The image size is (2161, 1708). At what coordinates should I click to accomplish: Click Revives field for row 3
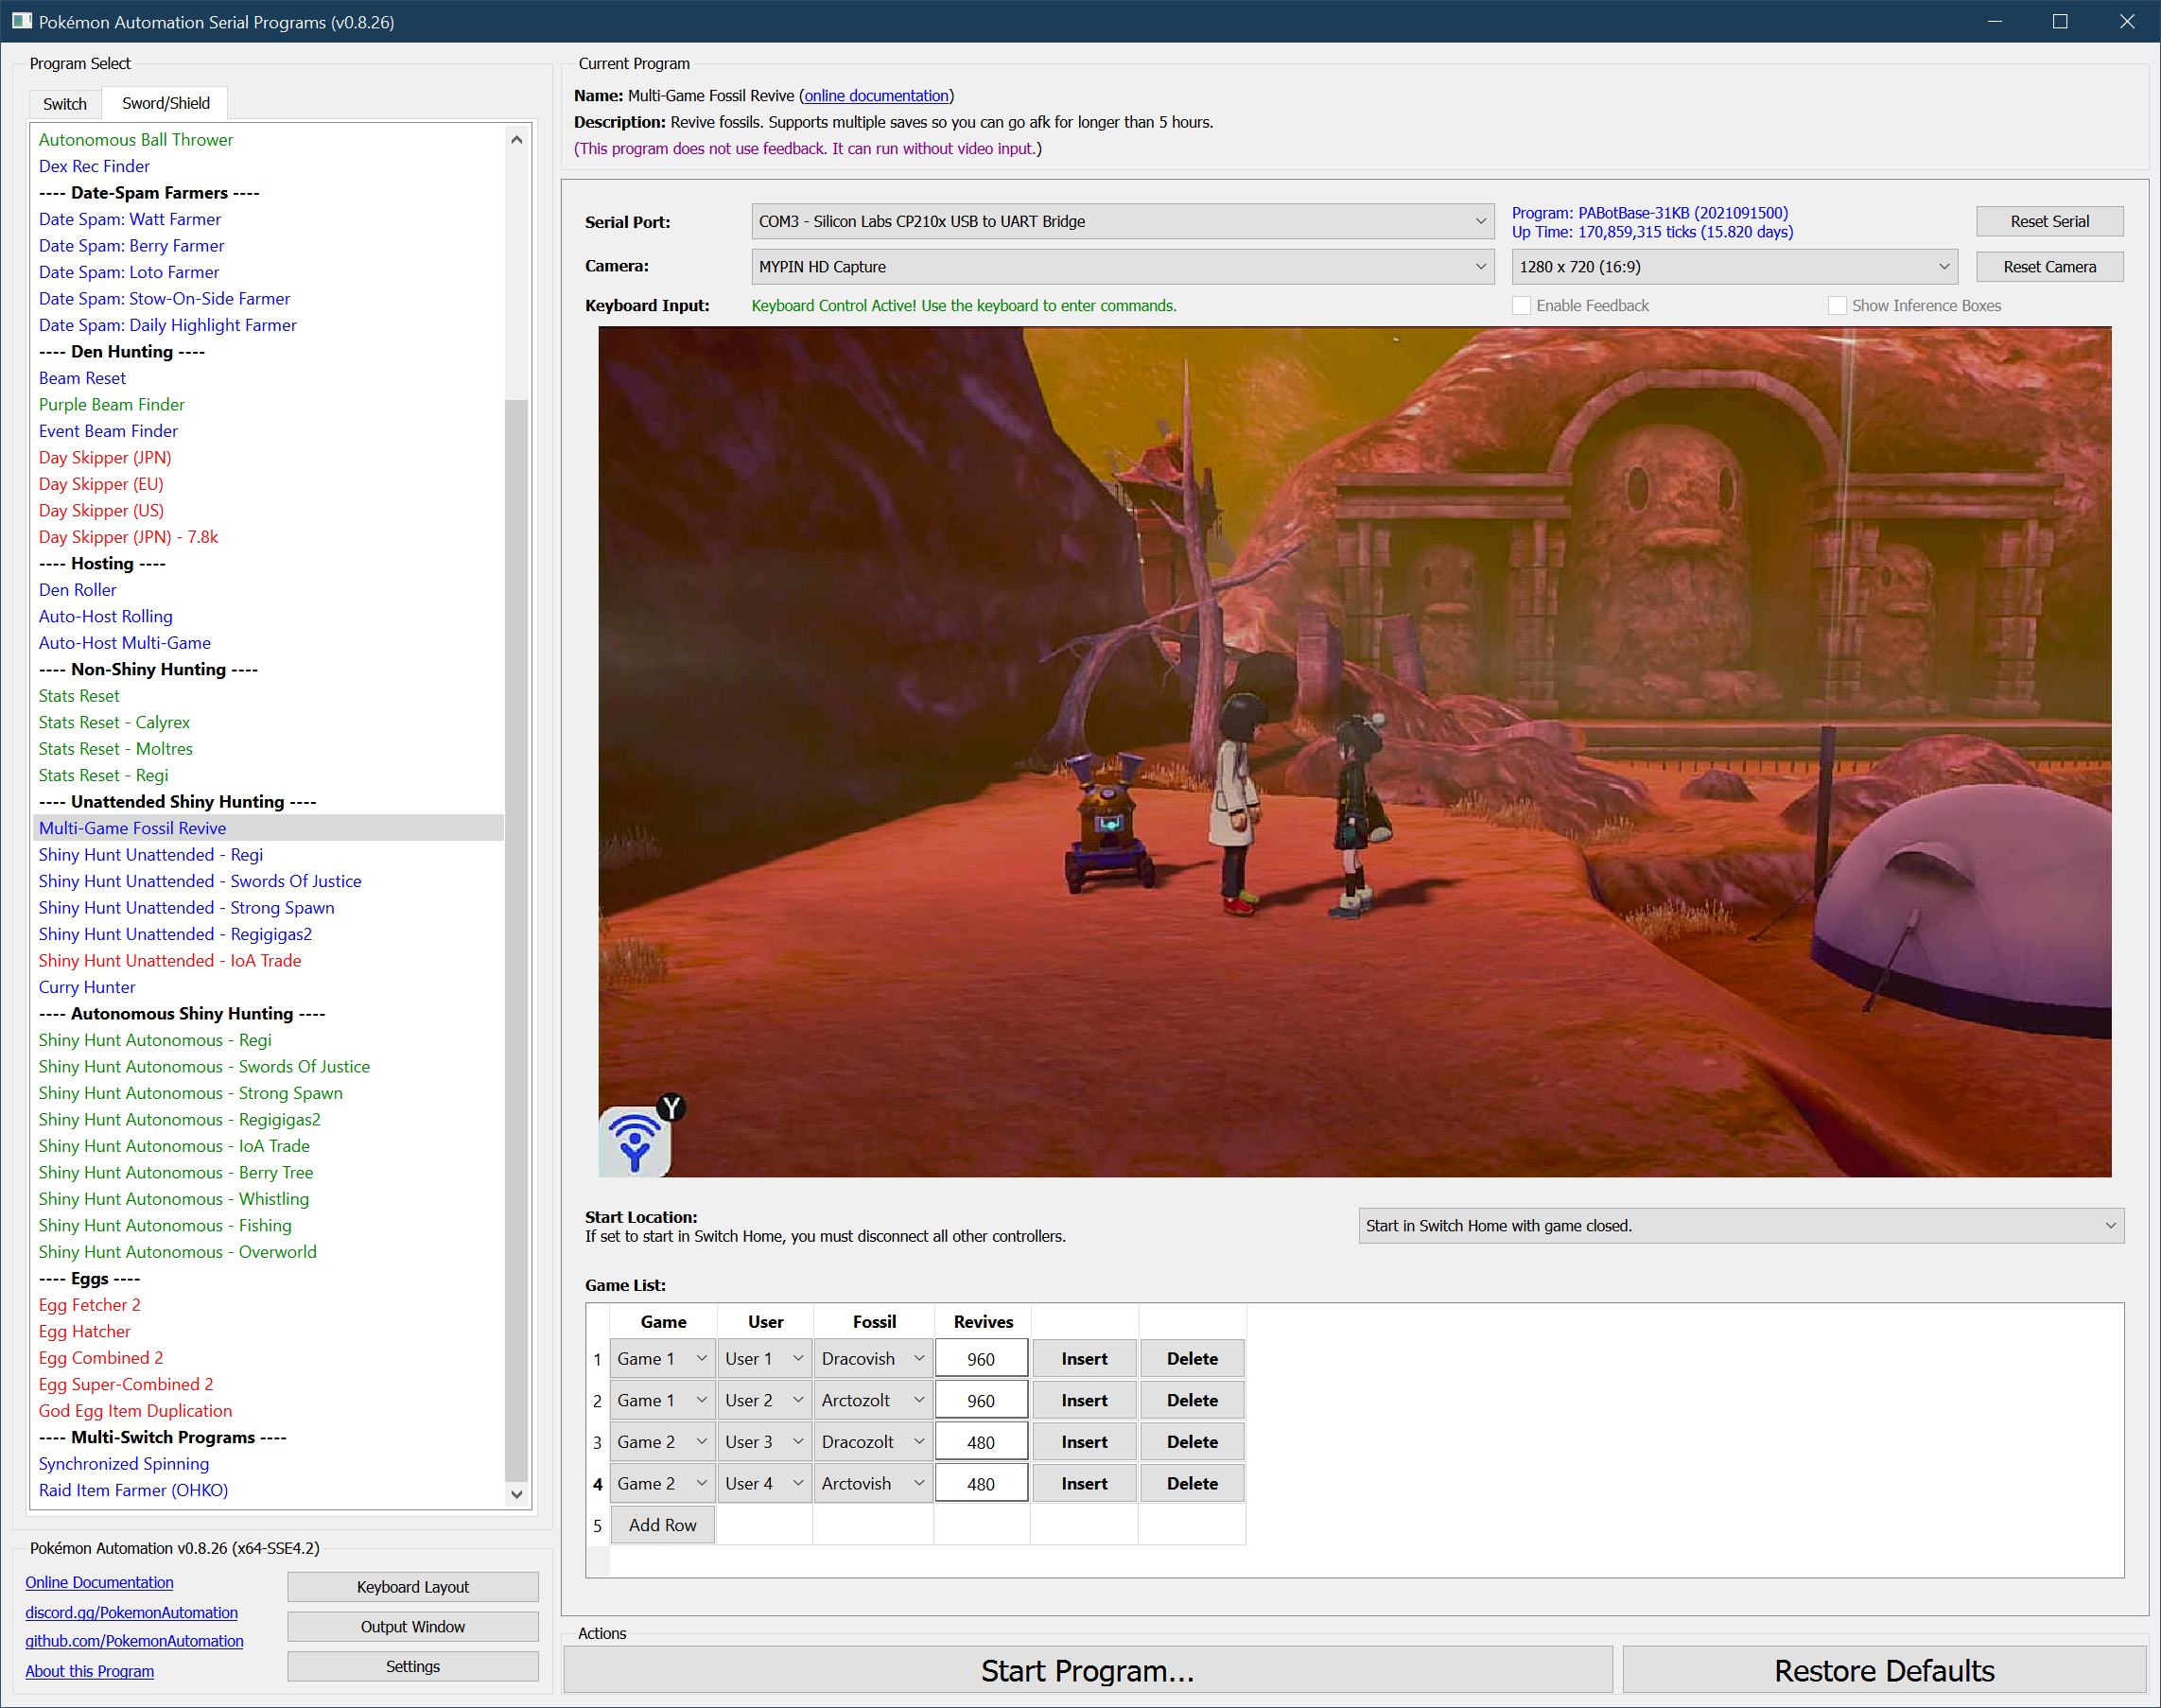(x=980, y=1442)
